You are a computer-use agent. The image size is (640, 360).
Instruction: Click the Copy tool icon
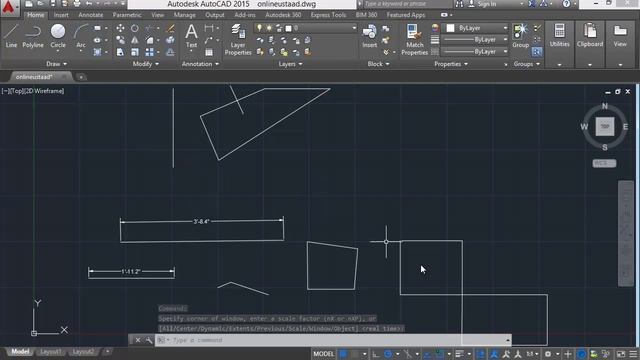pyautogui.click(x=120, y=40)
